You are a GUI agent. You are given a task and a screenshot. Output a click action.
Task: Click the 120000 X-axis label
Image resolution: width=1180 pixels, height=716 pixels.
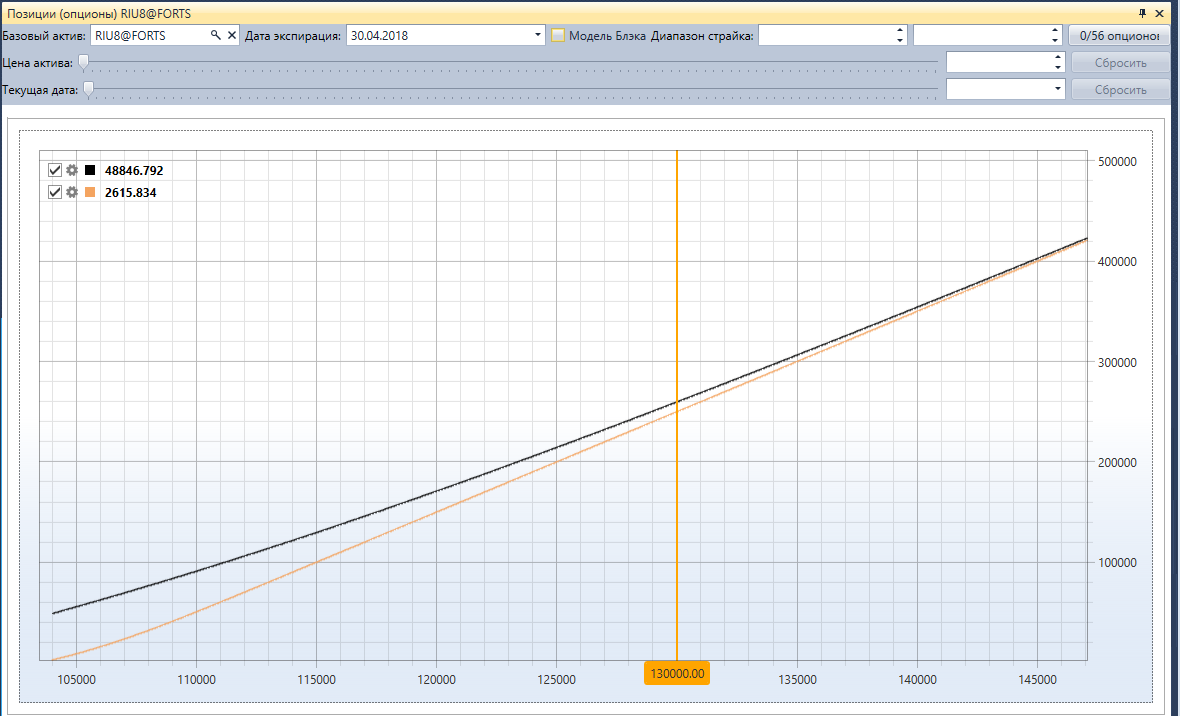pyautogui.click(x=436, y=680)
